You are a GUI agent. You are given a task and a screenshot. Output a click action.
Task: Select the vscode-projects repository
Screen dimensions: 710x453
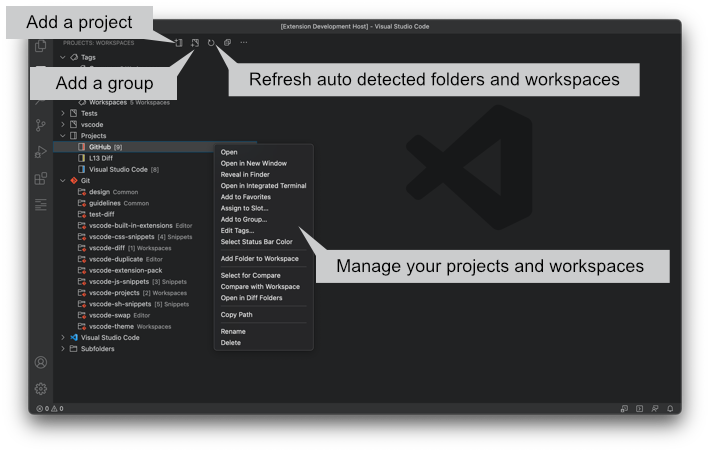[134, 293]
